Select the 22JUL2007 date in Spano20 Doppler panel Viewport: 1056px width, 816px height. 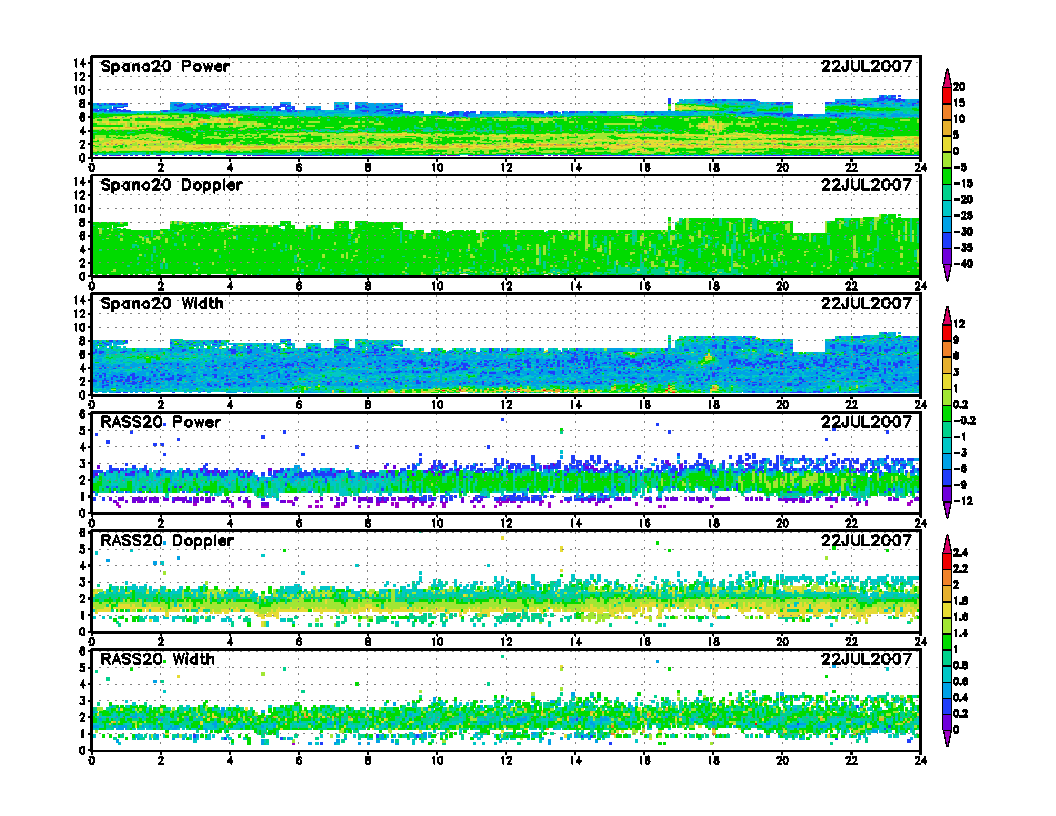pos(866,185)
